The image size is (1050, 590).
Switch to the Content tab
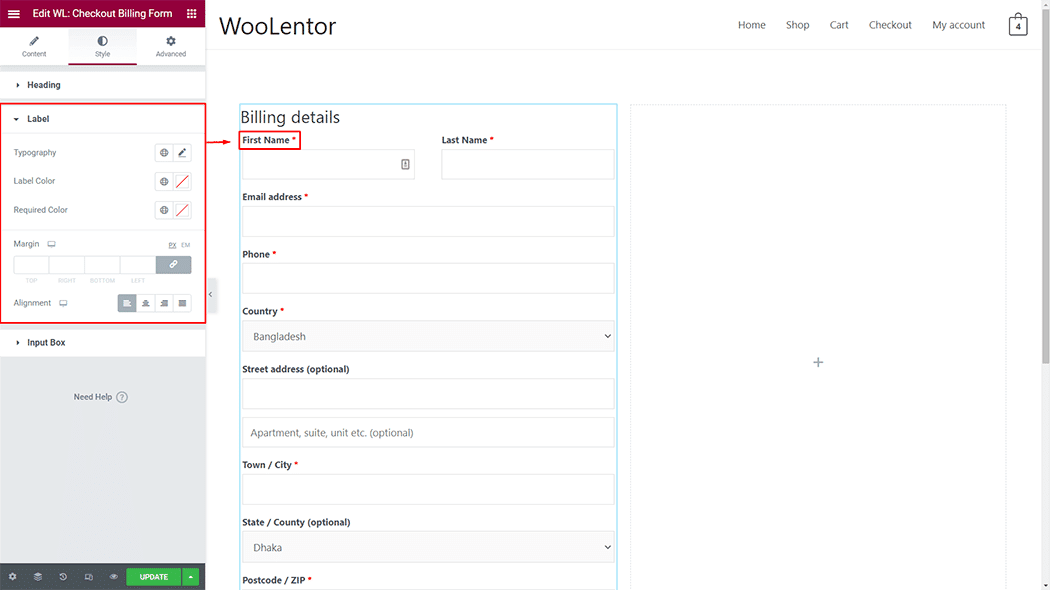click(34, 46)
